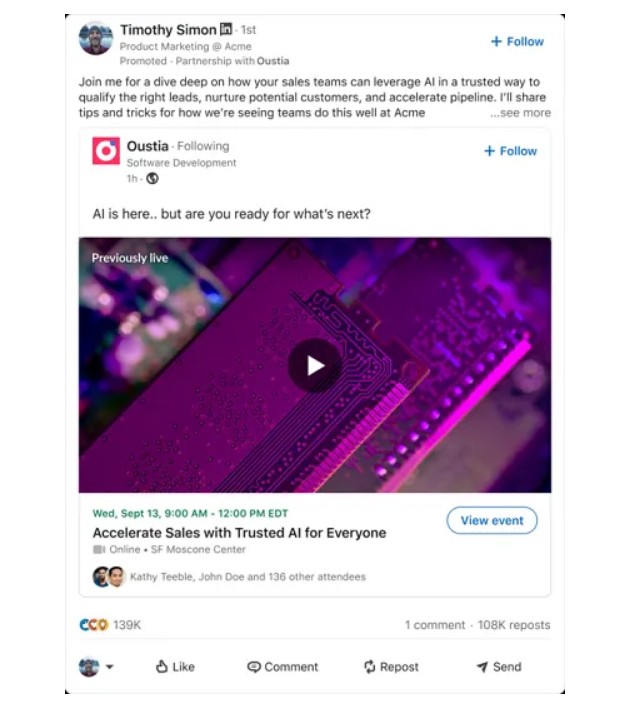Click the View event button
619x716 pixels.
click(x=491, y=520)
